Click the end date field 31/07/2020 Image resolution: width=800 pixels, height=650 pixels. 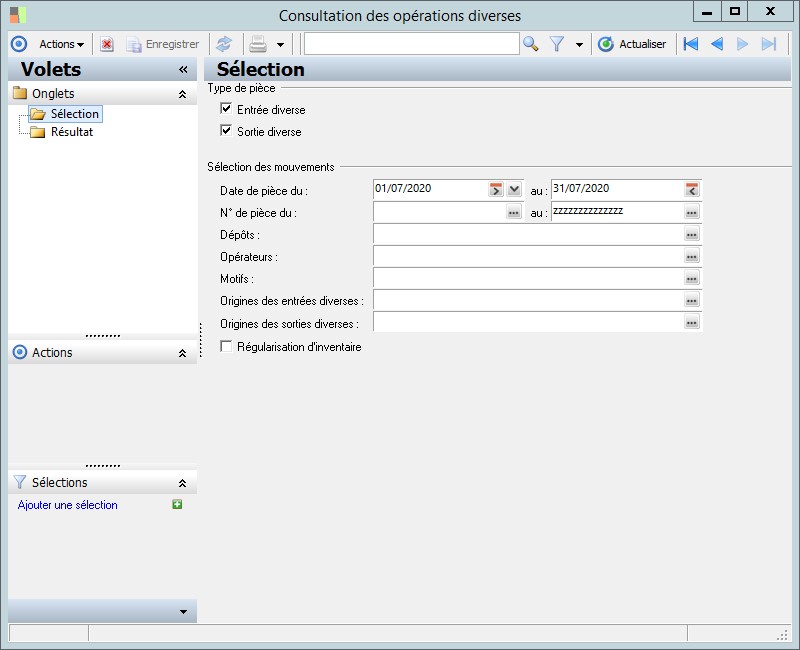click(617, 189)
